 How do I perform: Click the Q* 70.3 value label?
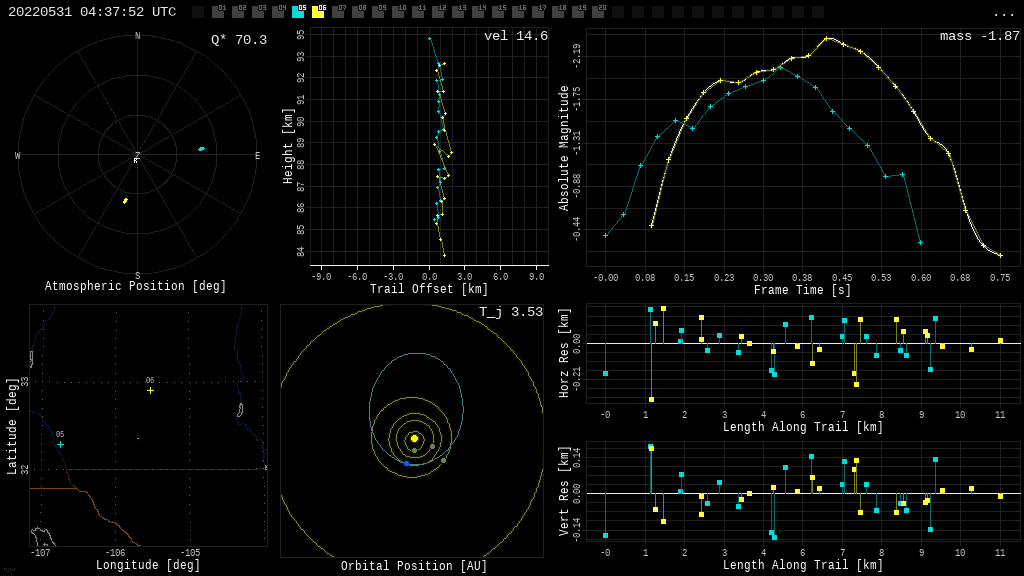238,40
